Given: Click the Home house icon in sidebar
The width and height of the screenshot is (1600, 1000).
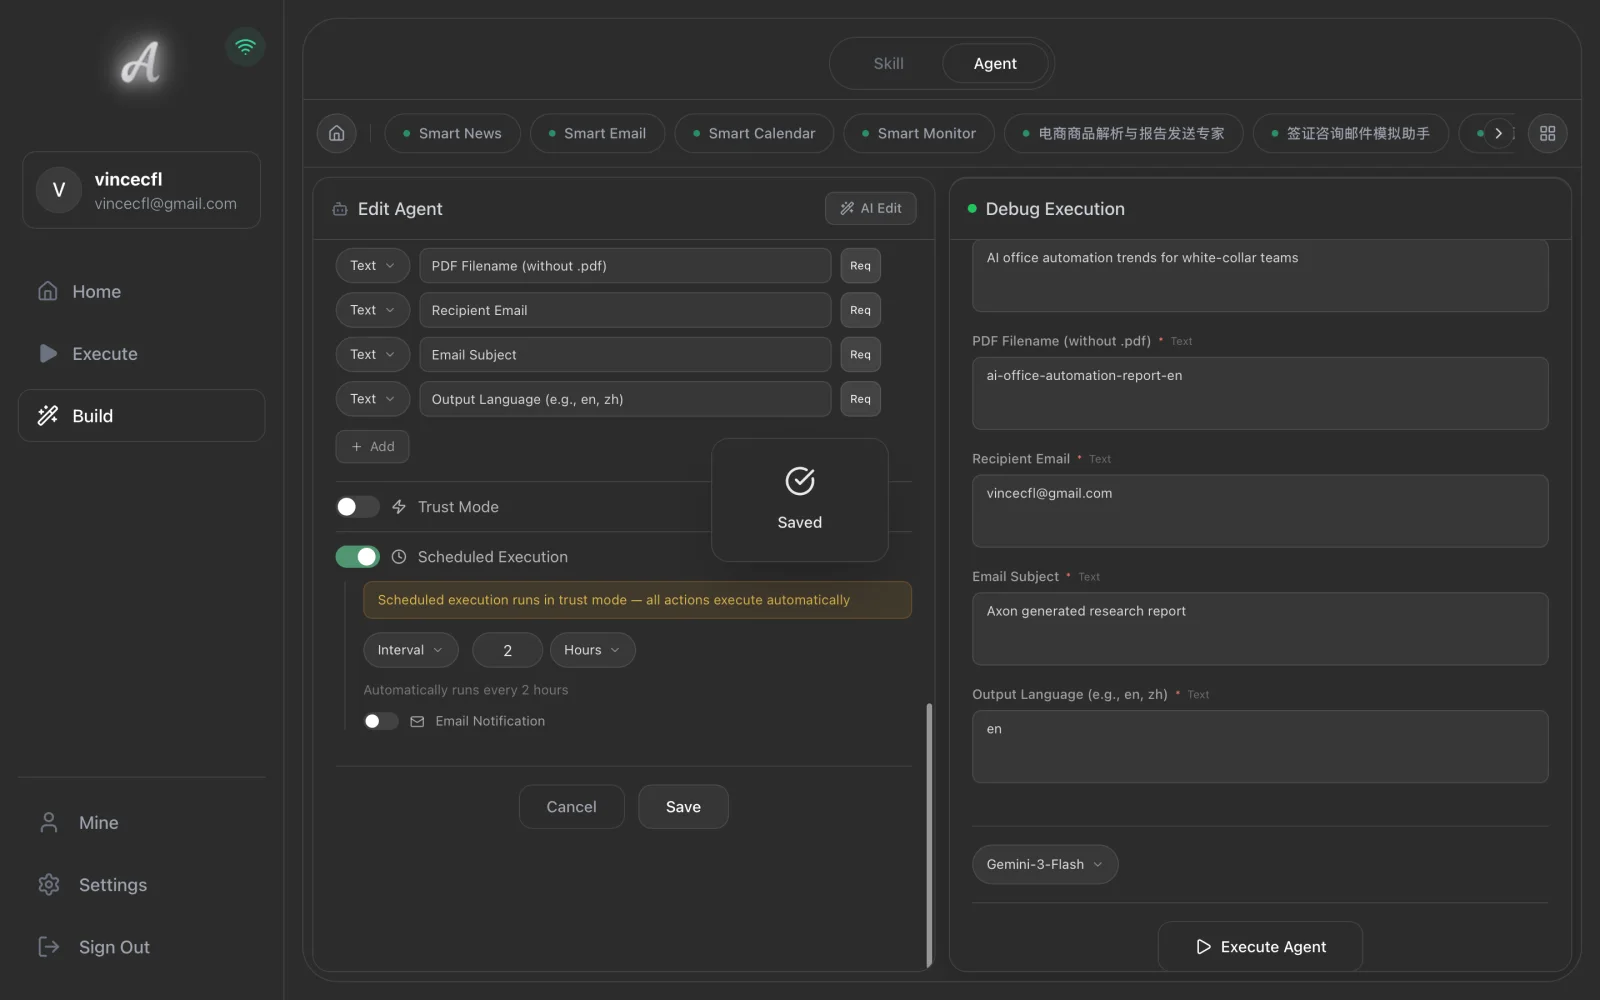Looking at the screenshot, I should click(48, 291).
